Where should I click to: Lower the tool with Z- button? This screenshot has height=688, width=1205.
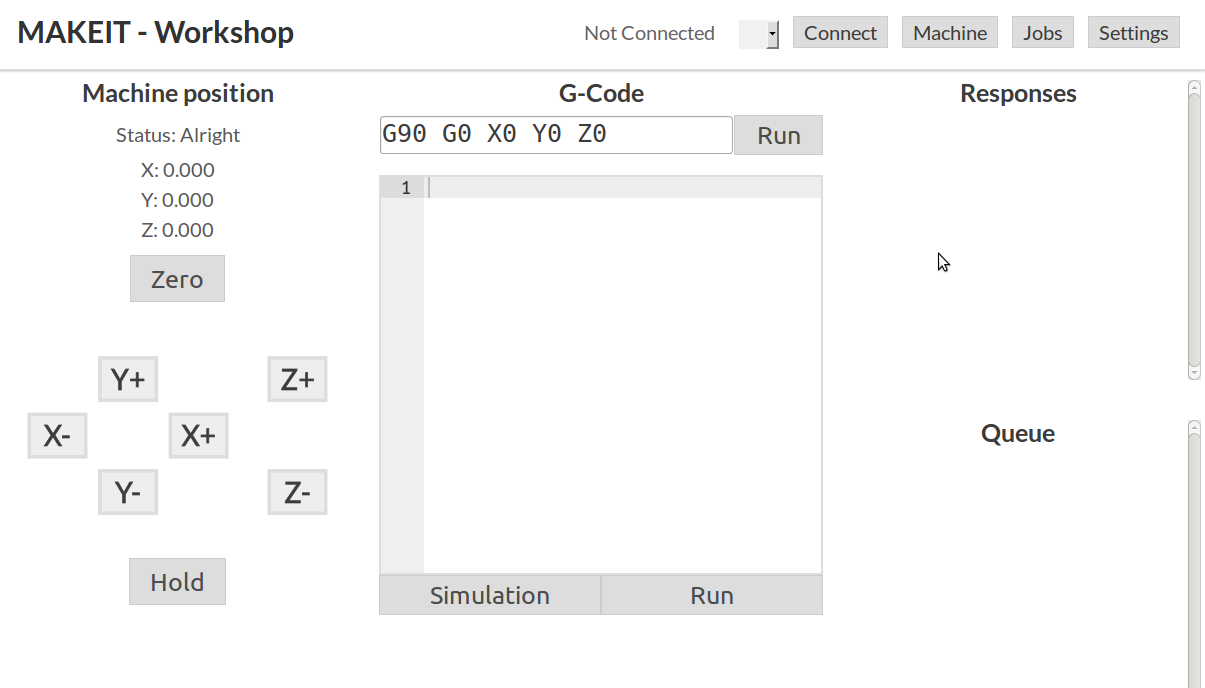point(297,493)
